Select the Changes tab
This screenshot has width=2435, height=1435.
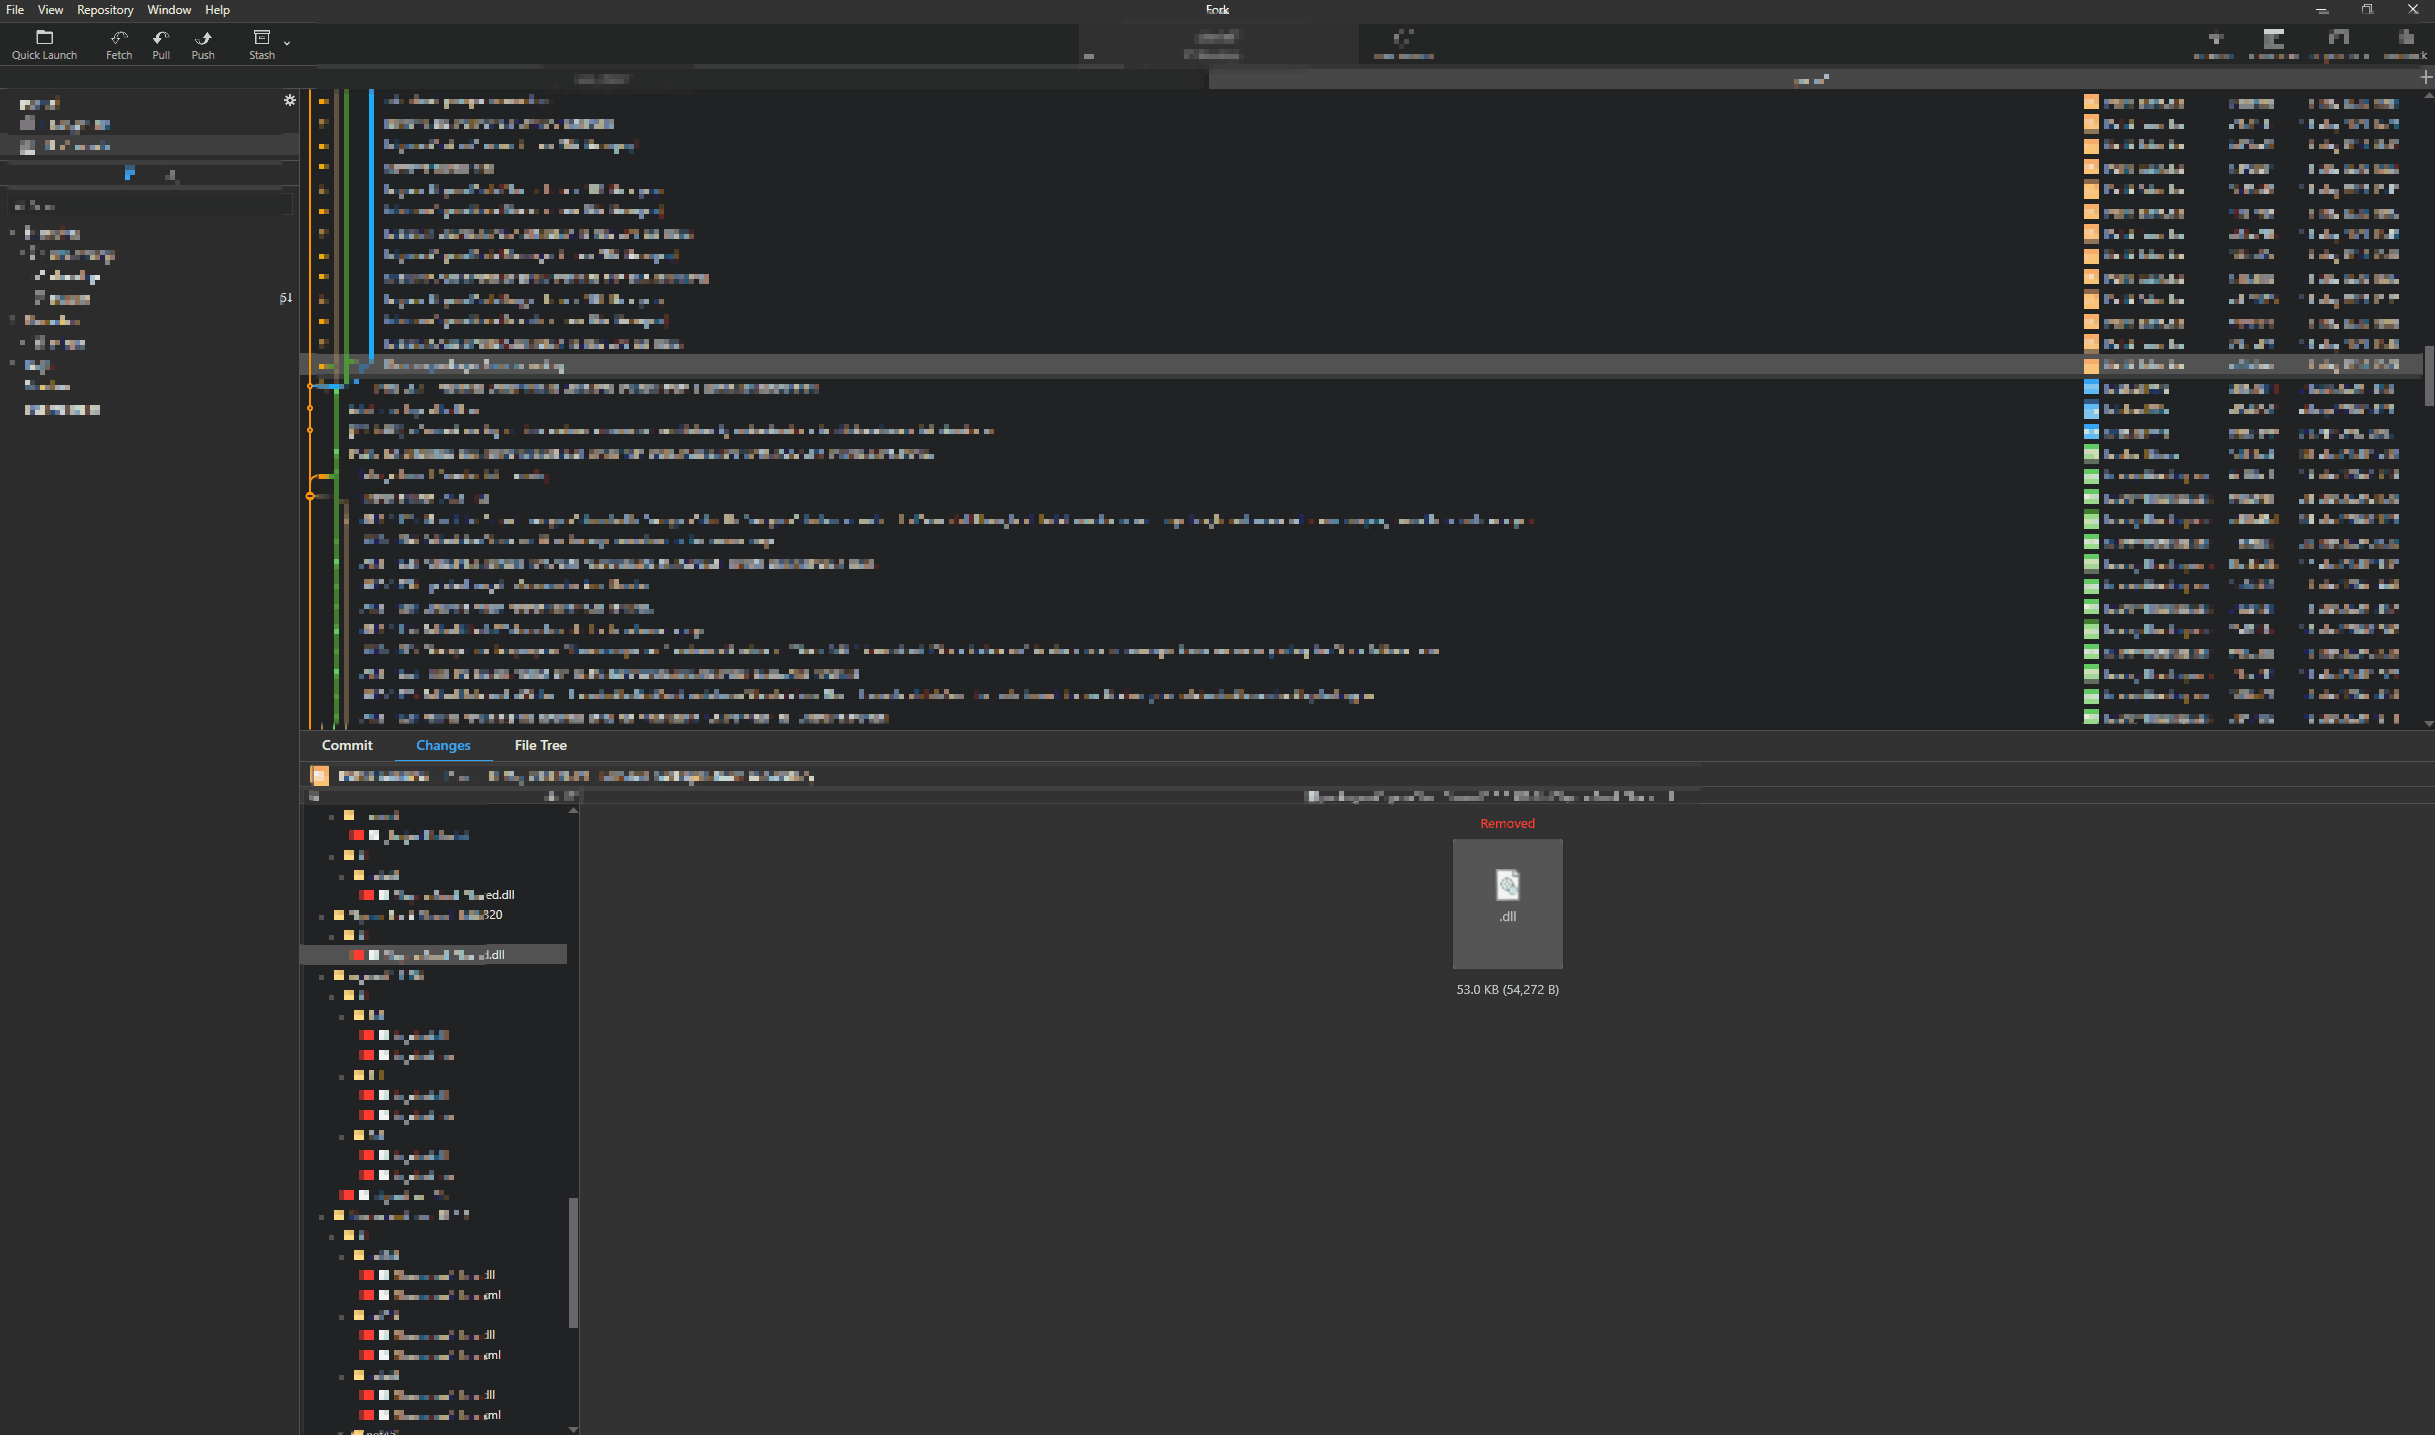tap(443, 745)
